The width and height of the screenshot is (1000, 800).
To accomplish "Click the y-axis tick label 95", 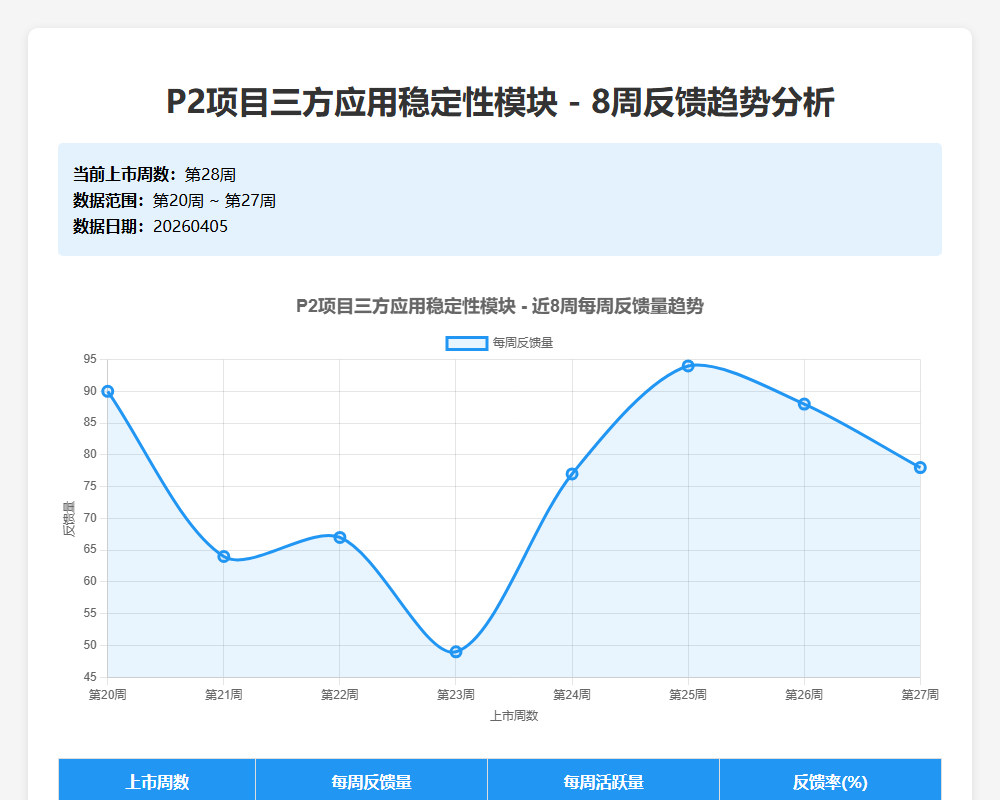I will click(x=90, y=359).
